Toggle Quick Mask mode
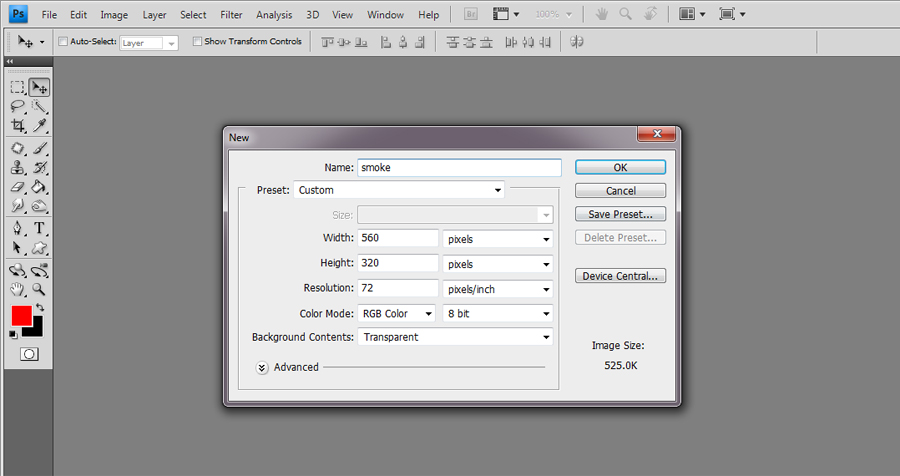The height and width of the screenshot is (476, 900). point(29,354)
